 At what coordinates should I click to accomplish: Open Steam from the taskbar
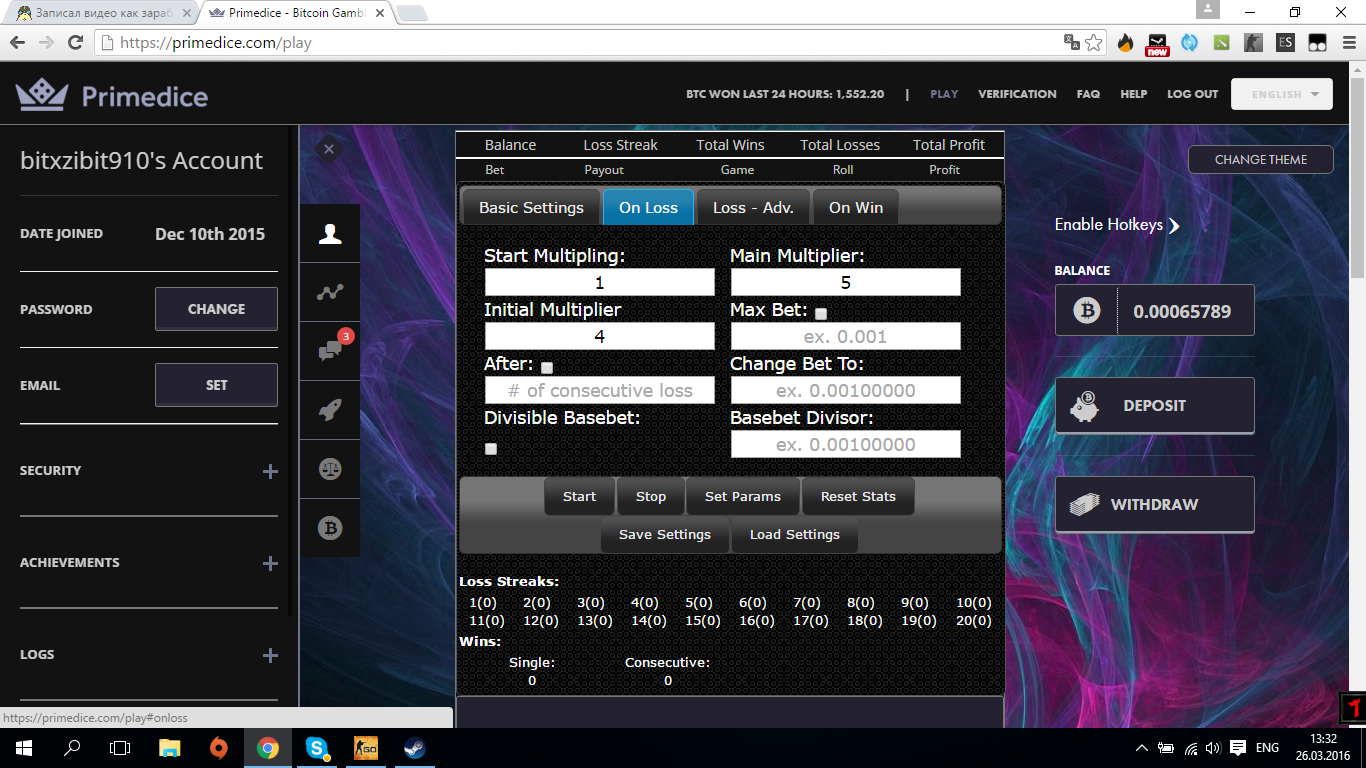tap(414, 747)
